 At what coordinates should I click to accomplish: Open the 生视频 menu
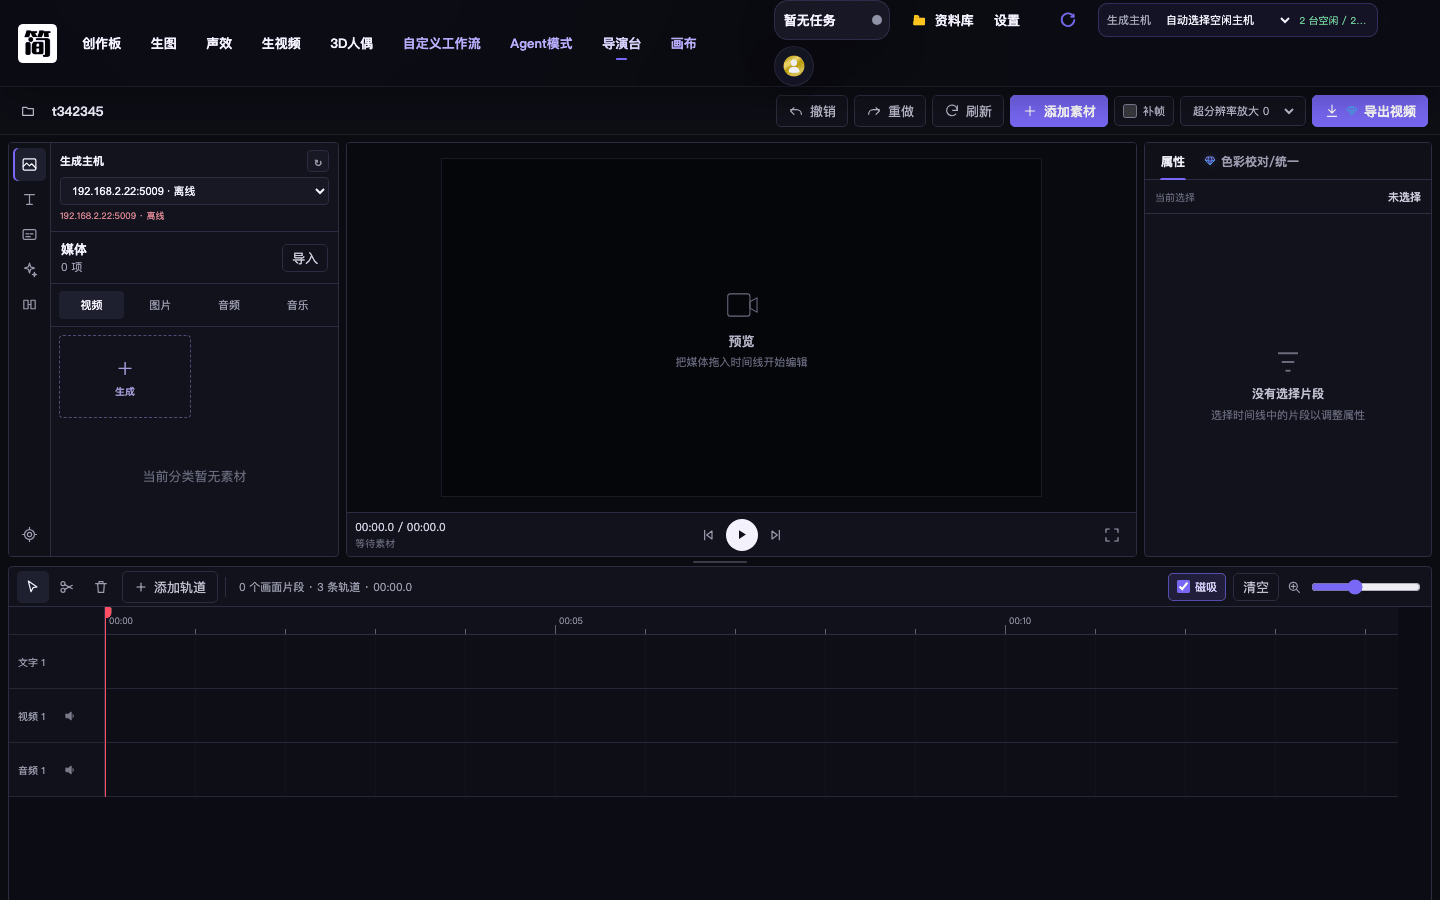[x=281, y=44]
